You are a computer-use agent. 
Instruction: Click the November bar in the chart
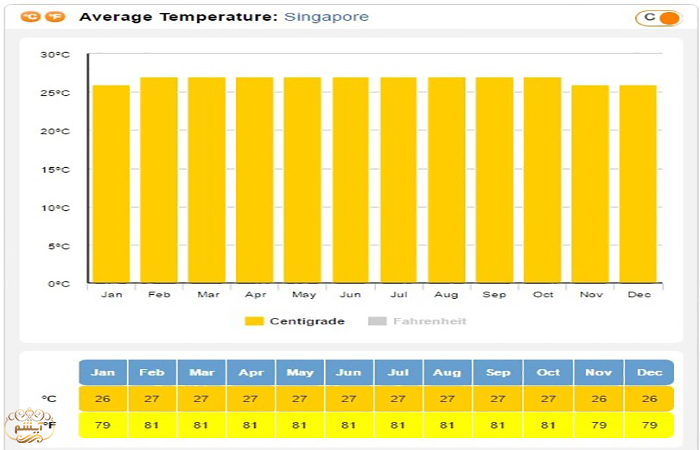[x=590, y=184]
